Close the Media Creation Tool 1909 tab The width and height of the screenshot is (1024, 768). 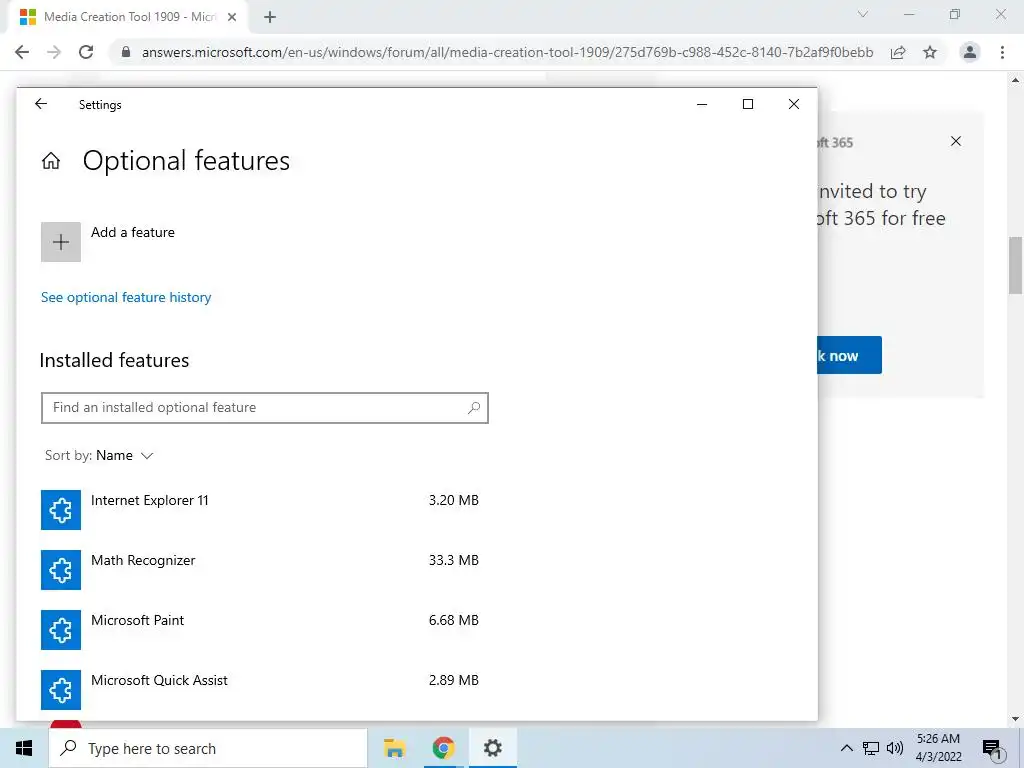pyautogui.click(x=232, y=17)
